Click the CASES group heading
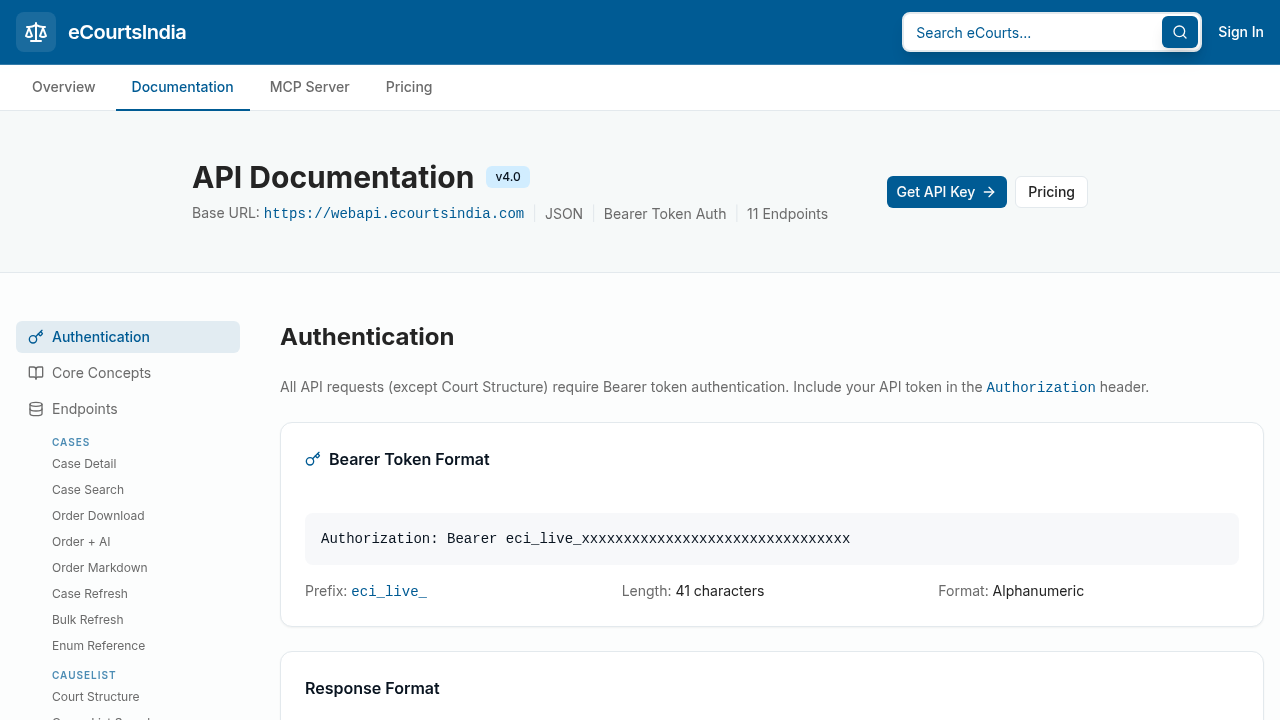The image size is (1280, 720). click(71, 442)
